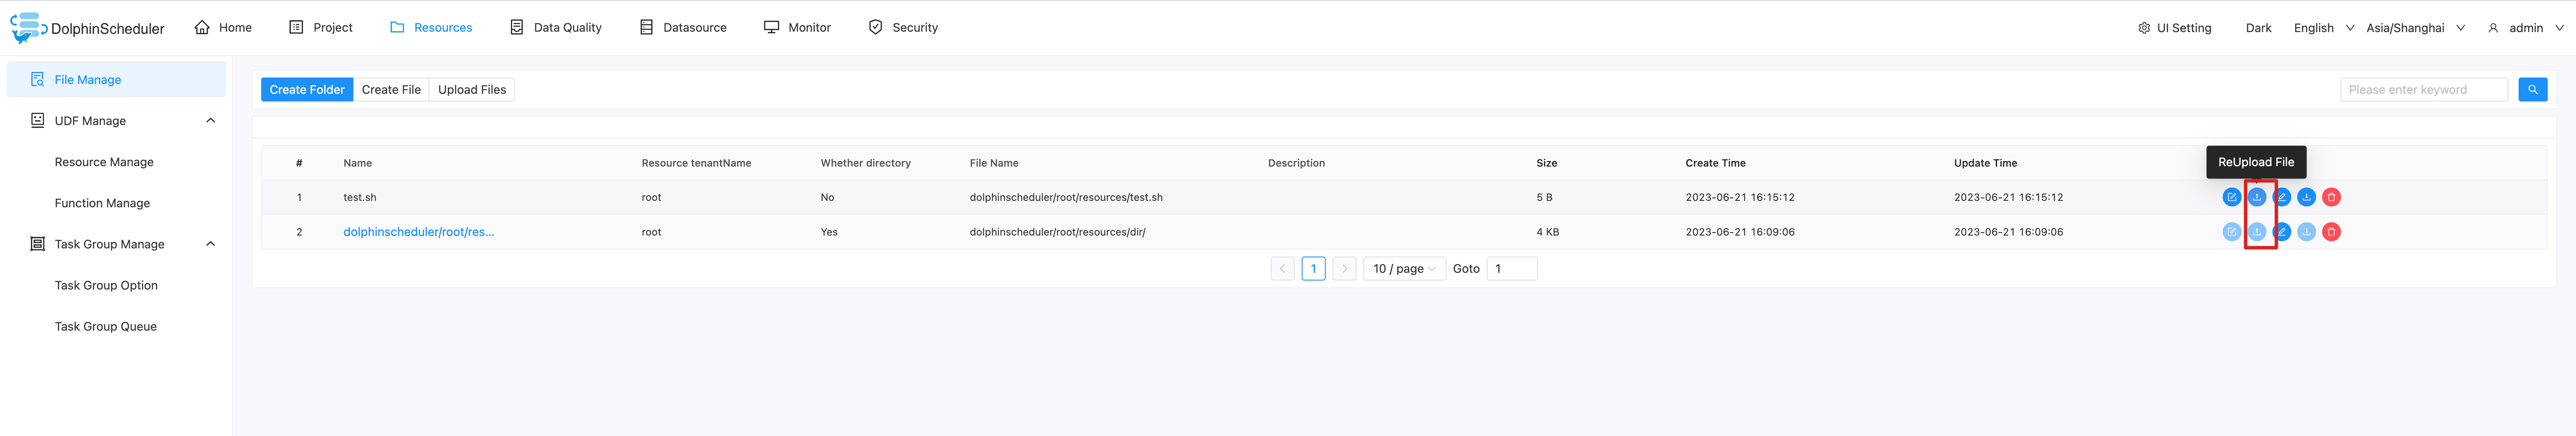Switch to Dark theme
This screenshot has width=2576, height=436.
click(x=2258, y=28)
